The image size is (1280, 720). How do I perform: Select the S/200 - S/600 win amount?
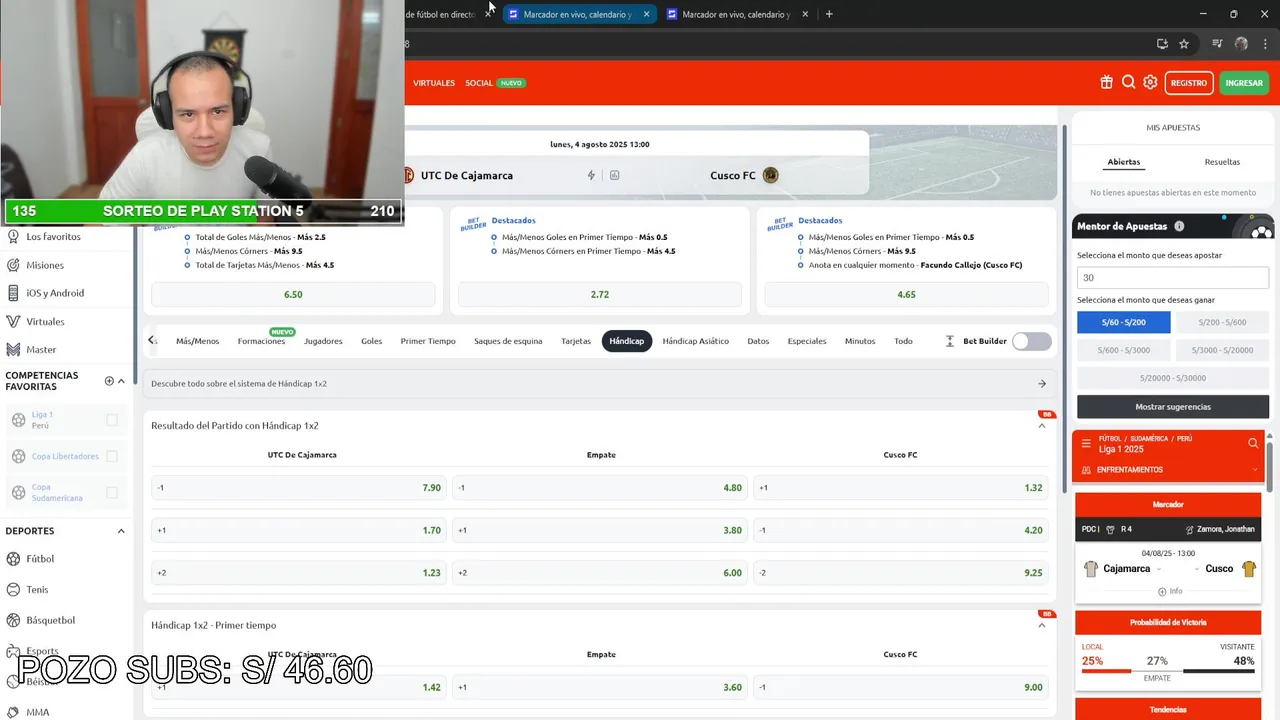coord(1222,322)
